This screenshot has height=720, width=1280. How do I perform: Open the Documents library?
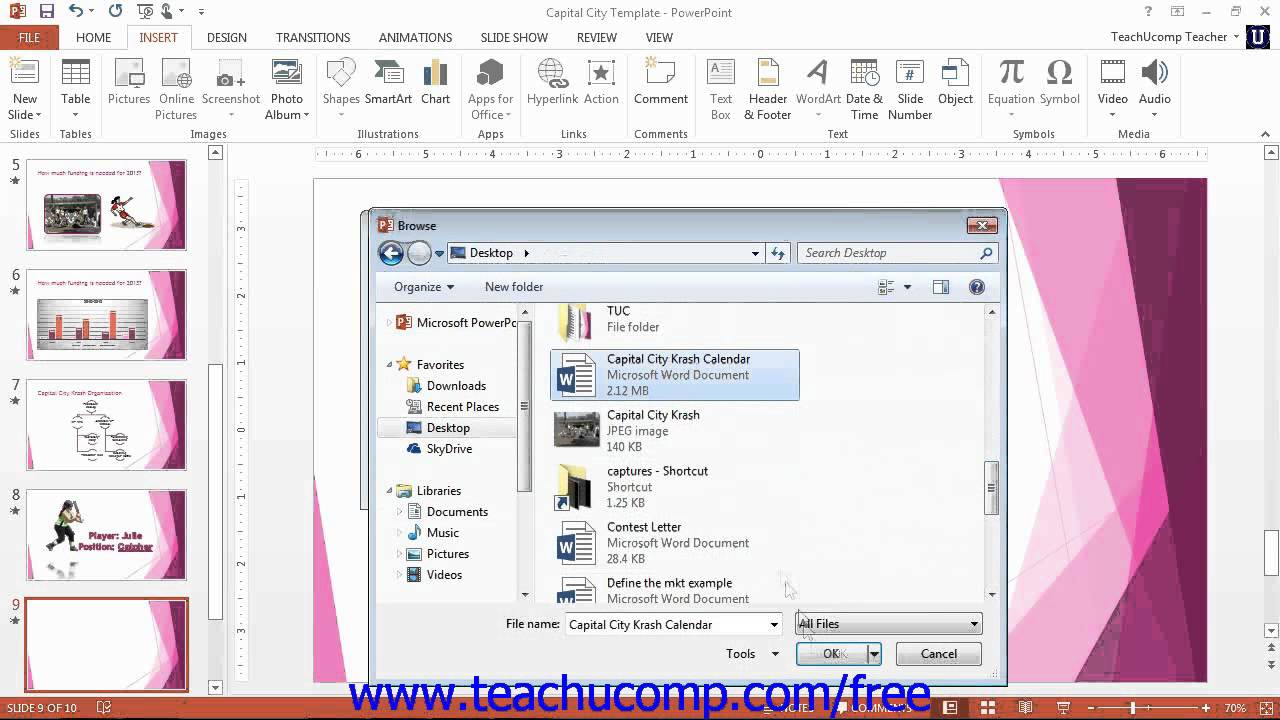pyautogui.click(x=457, y=512)
